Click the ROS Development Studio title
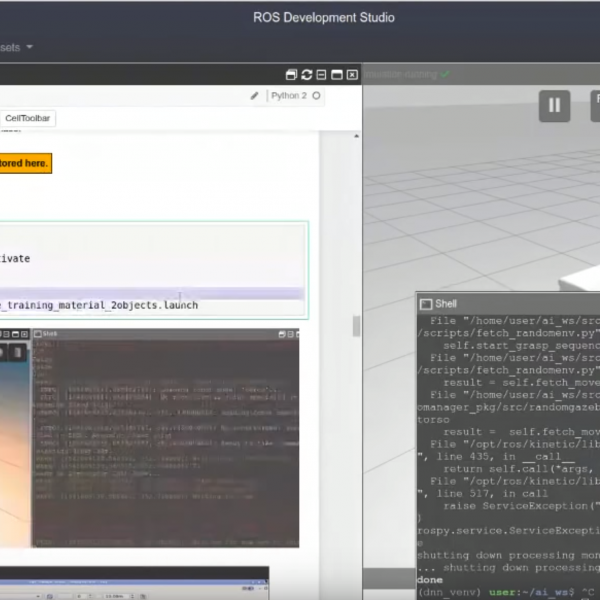Viewport: 600px width, 600px height. (x=324, y=18)
